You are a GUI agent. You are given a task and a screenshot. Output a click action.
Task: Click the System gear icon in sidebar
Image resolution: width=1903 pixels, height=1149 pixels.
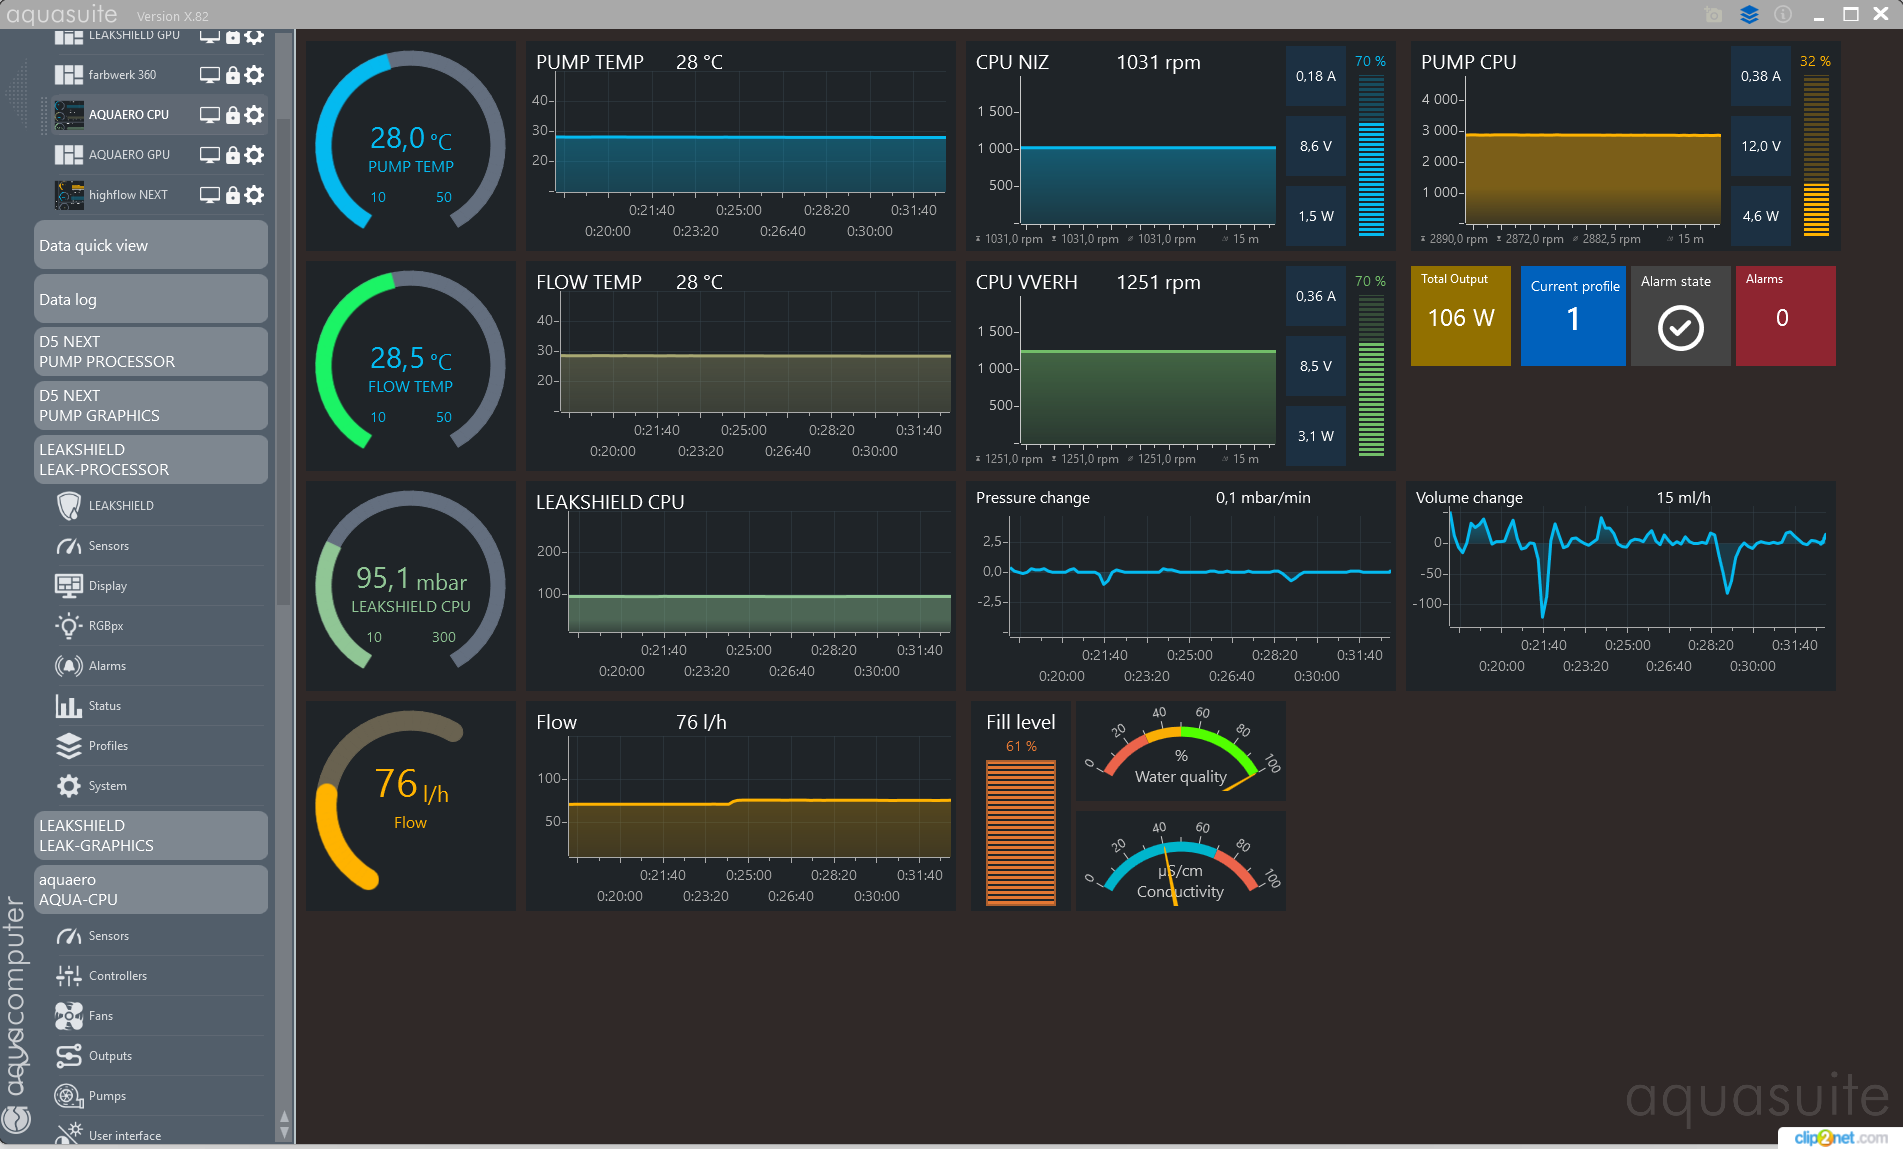(x=69, y=786)
